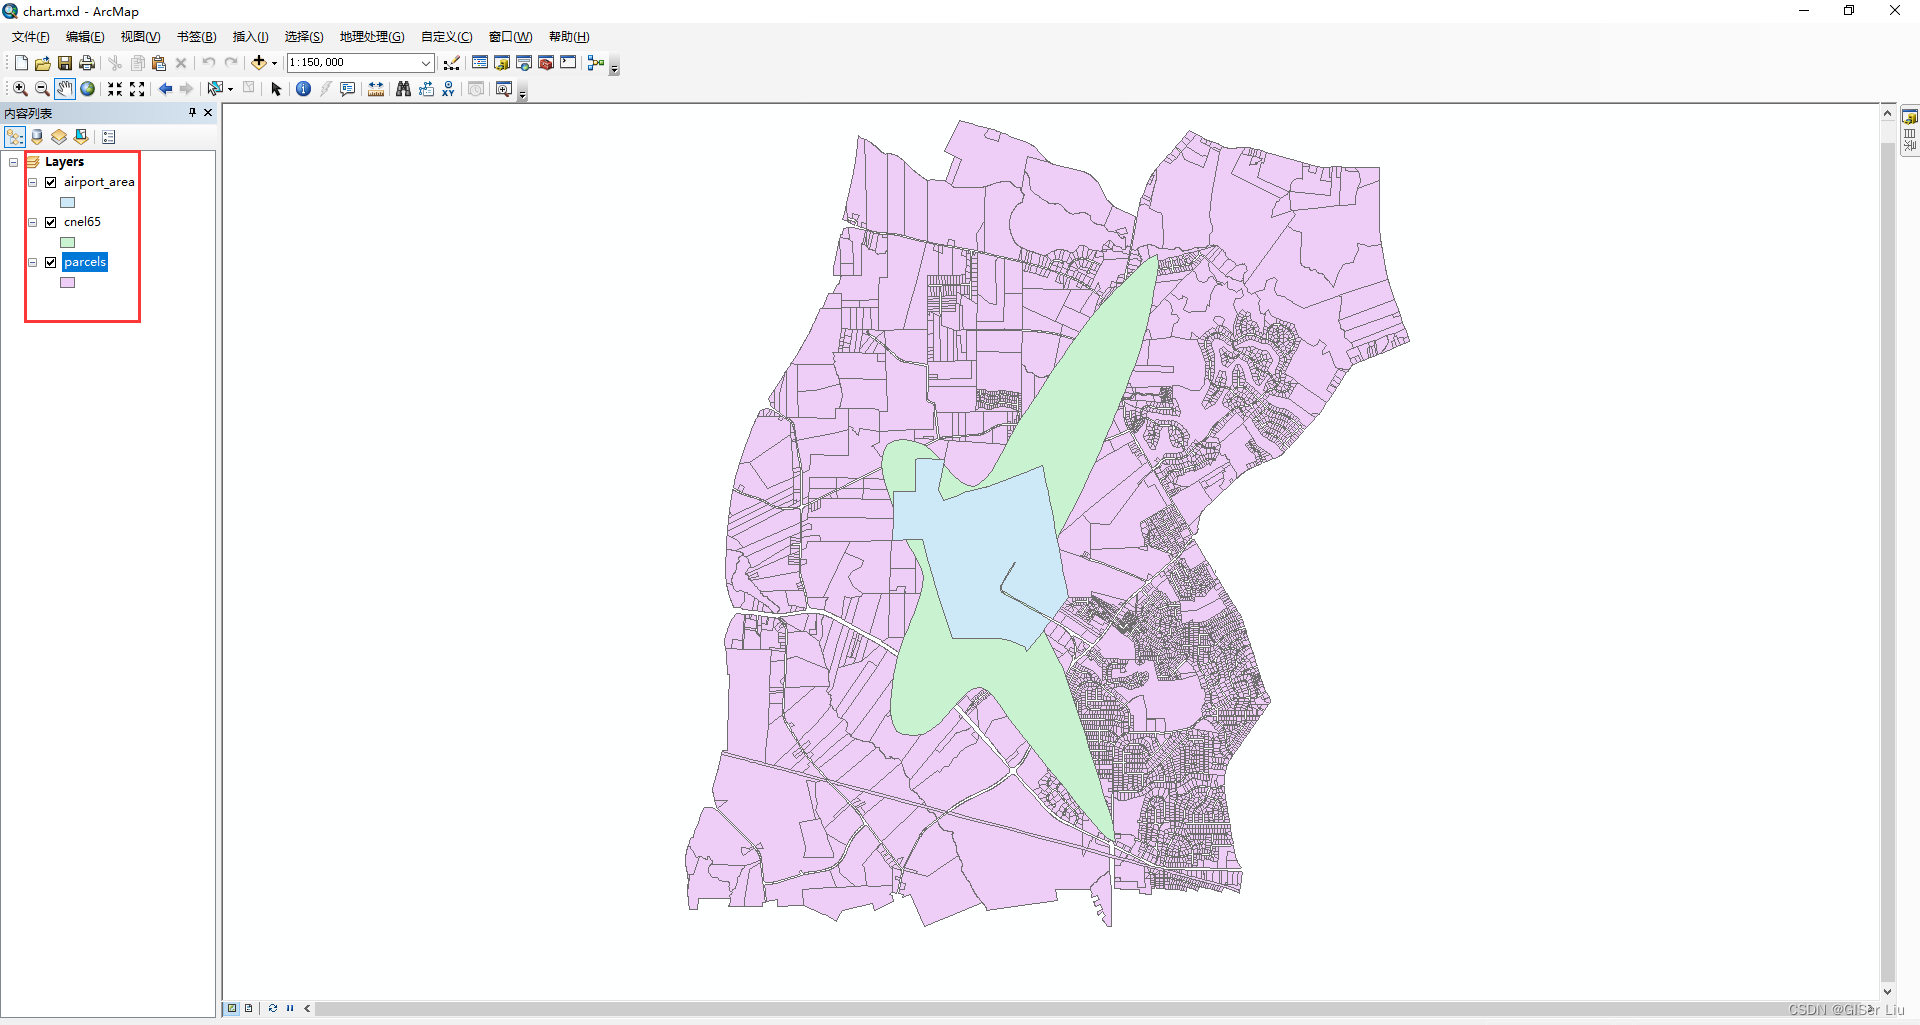Toggle visibility of cnel65 layer
The height and width of the screenshot is (1025, 1920).
50,222
